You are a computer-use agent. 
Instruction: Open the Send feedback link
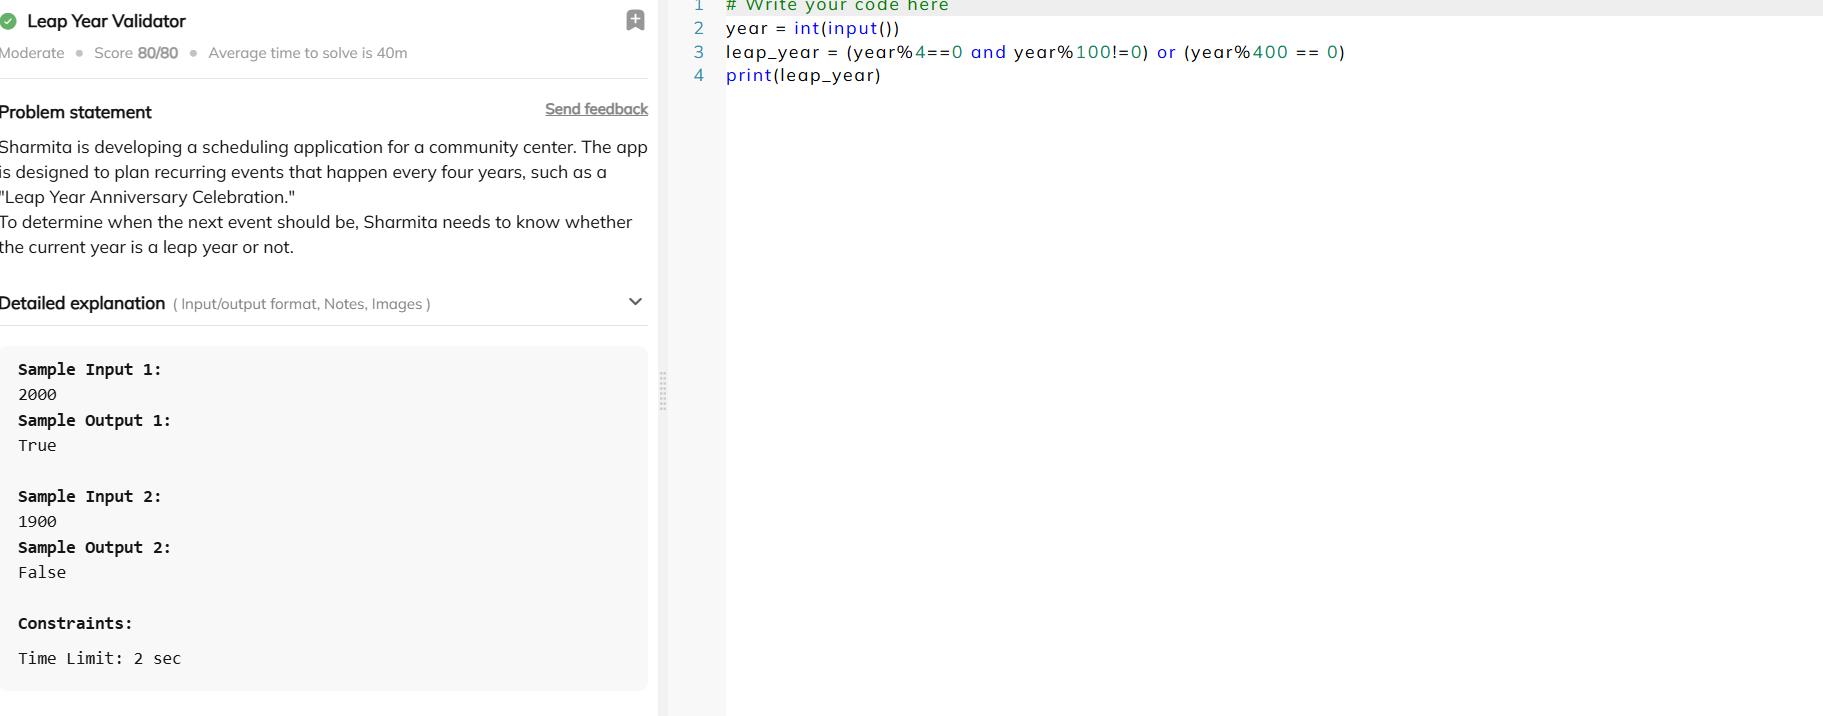coord(596,109)
